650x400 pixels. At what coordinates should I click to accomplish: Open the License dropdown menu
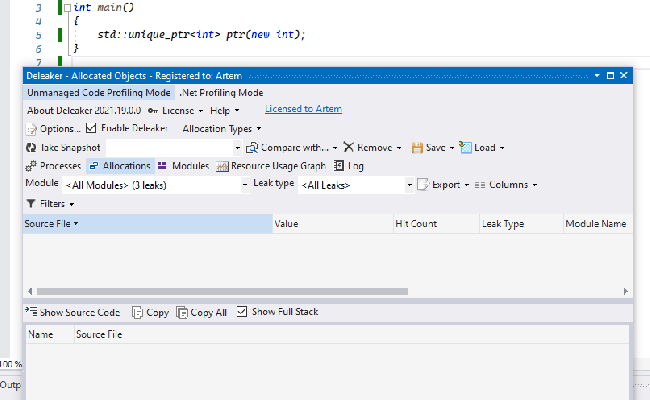[x=201, y=111]
